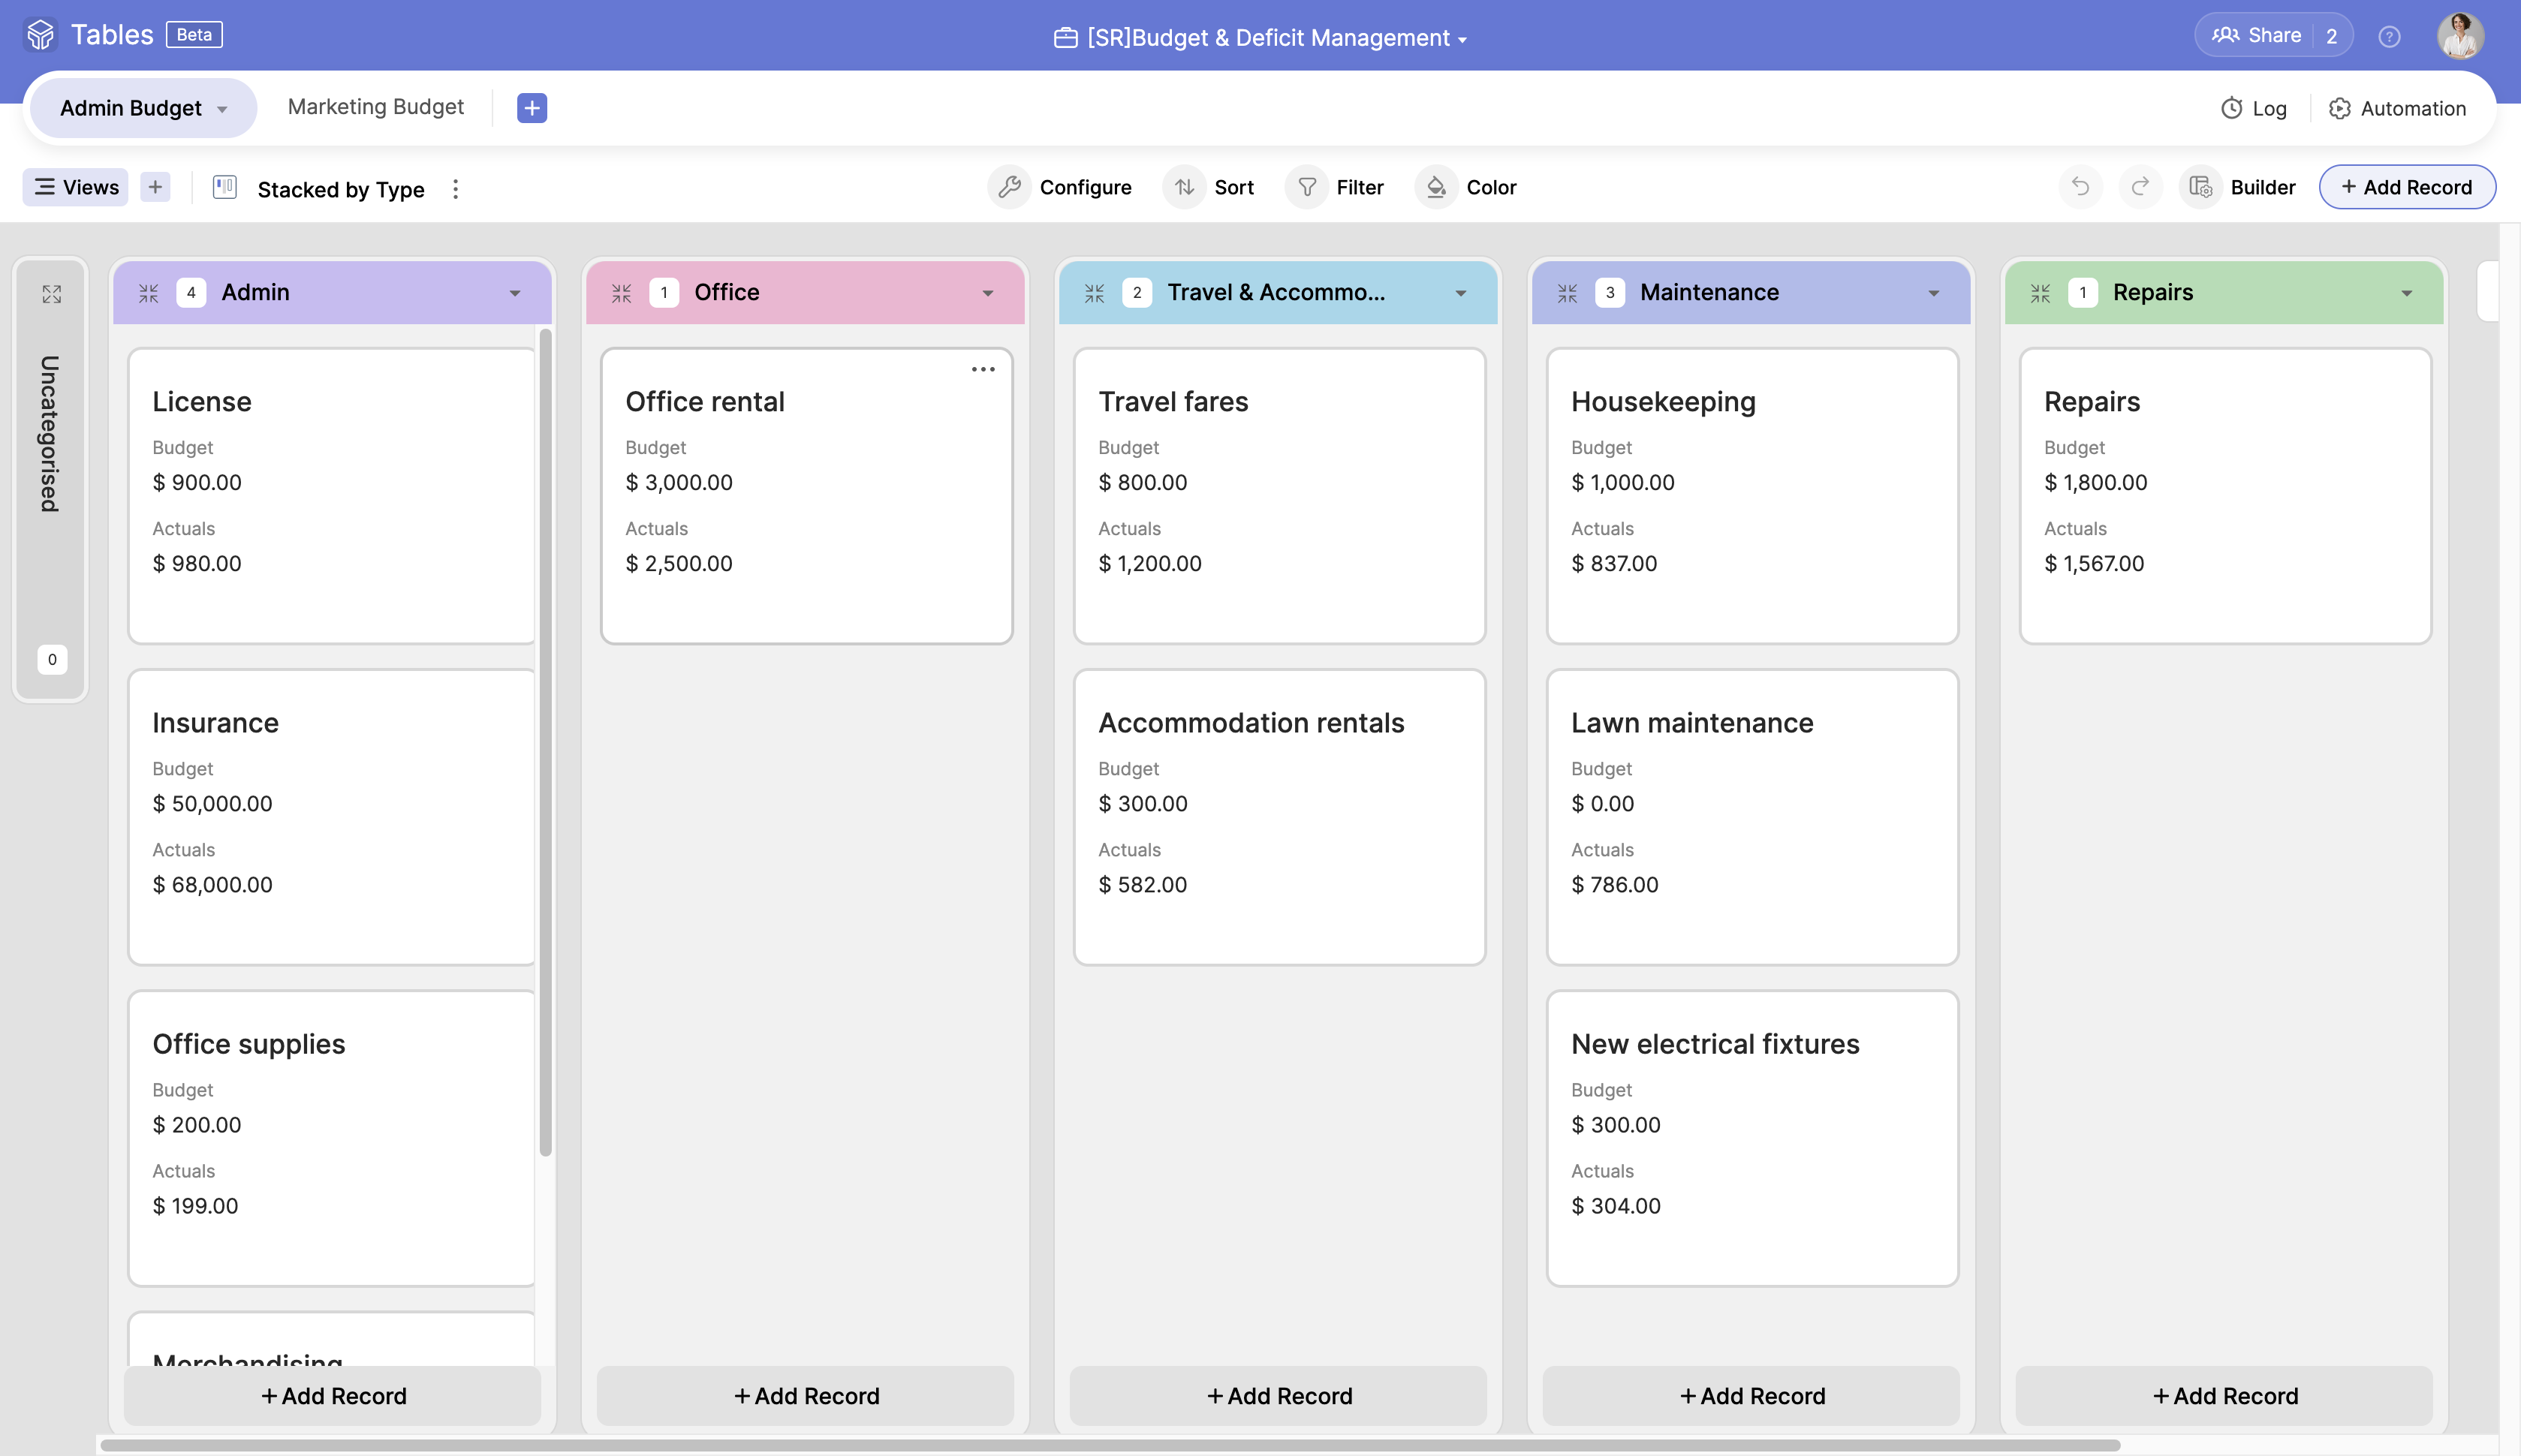Screen dimensions: 2521x1456
Task: Add Record in Travel & Accommodation stack
Action: point(1279,1396)
